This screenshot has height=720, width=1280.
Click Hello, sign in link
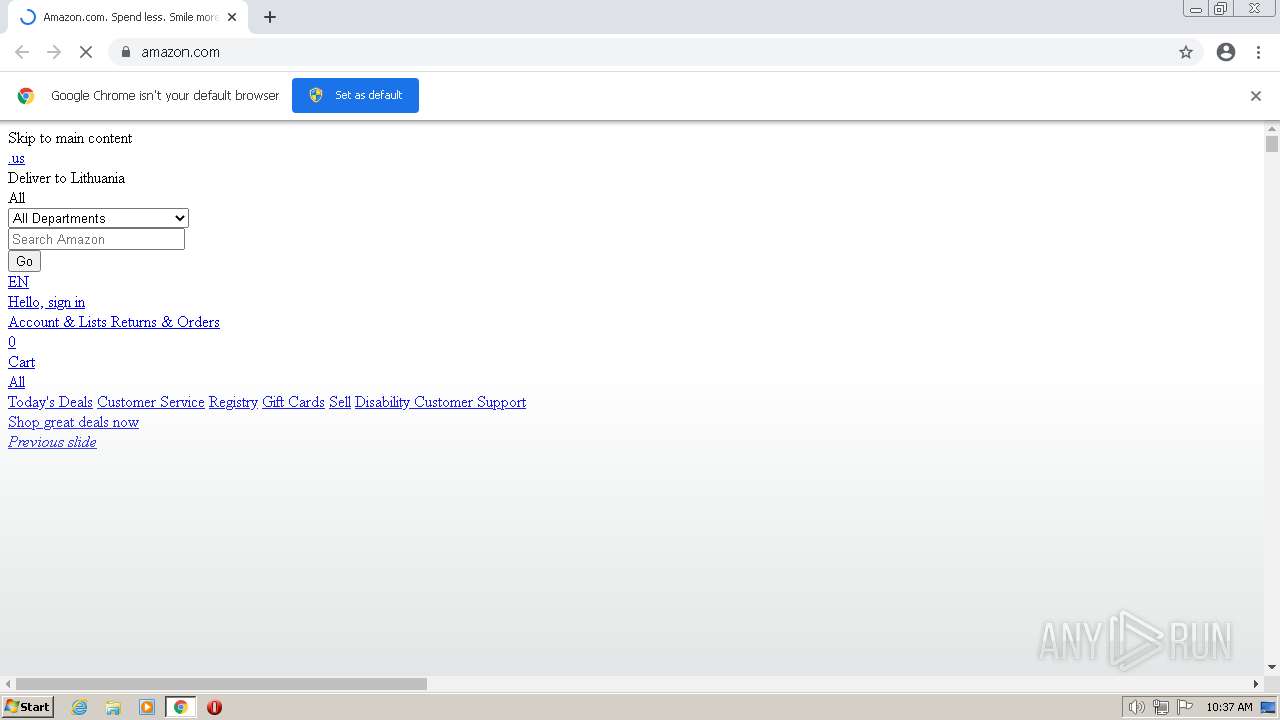coord(46,302)
